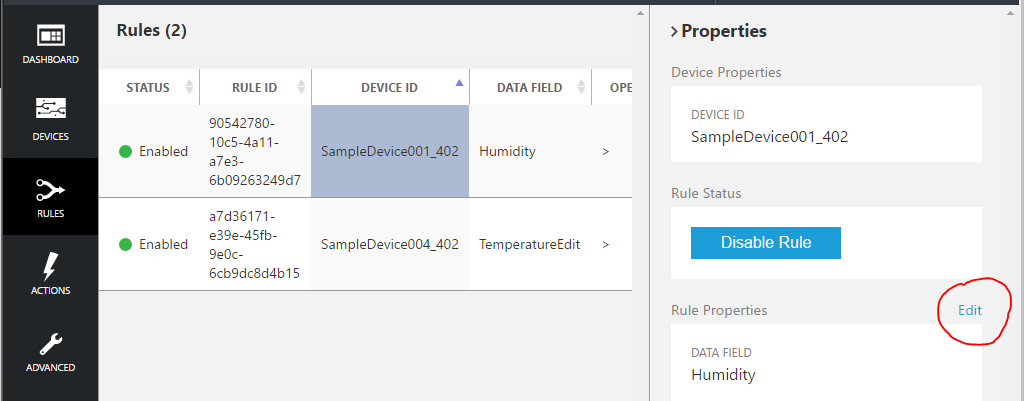The width and height of the screenshot is (1024, 401).
Task: Sort rules by Rule ID column
Action: (x=253, y=88)
